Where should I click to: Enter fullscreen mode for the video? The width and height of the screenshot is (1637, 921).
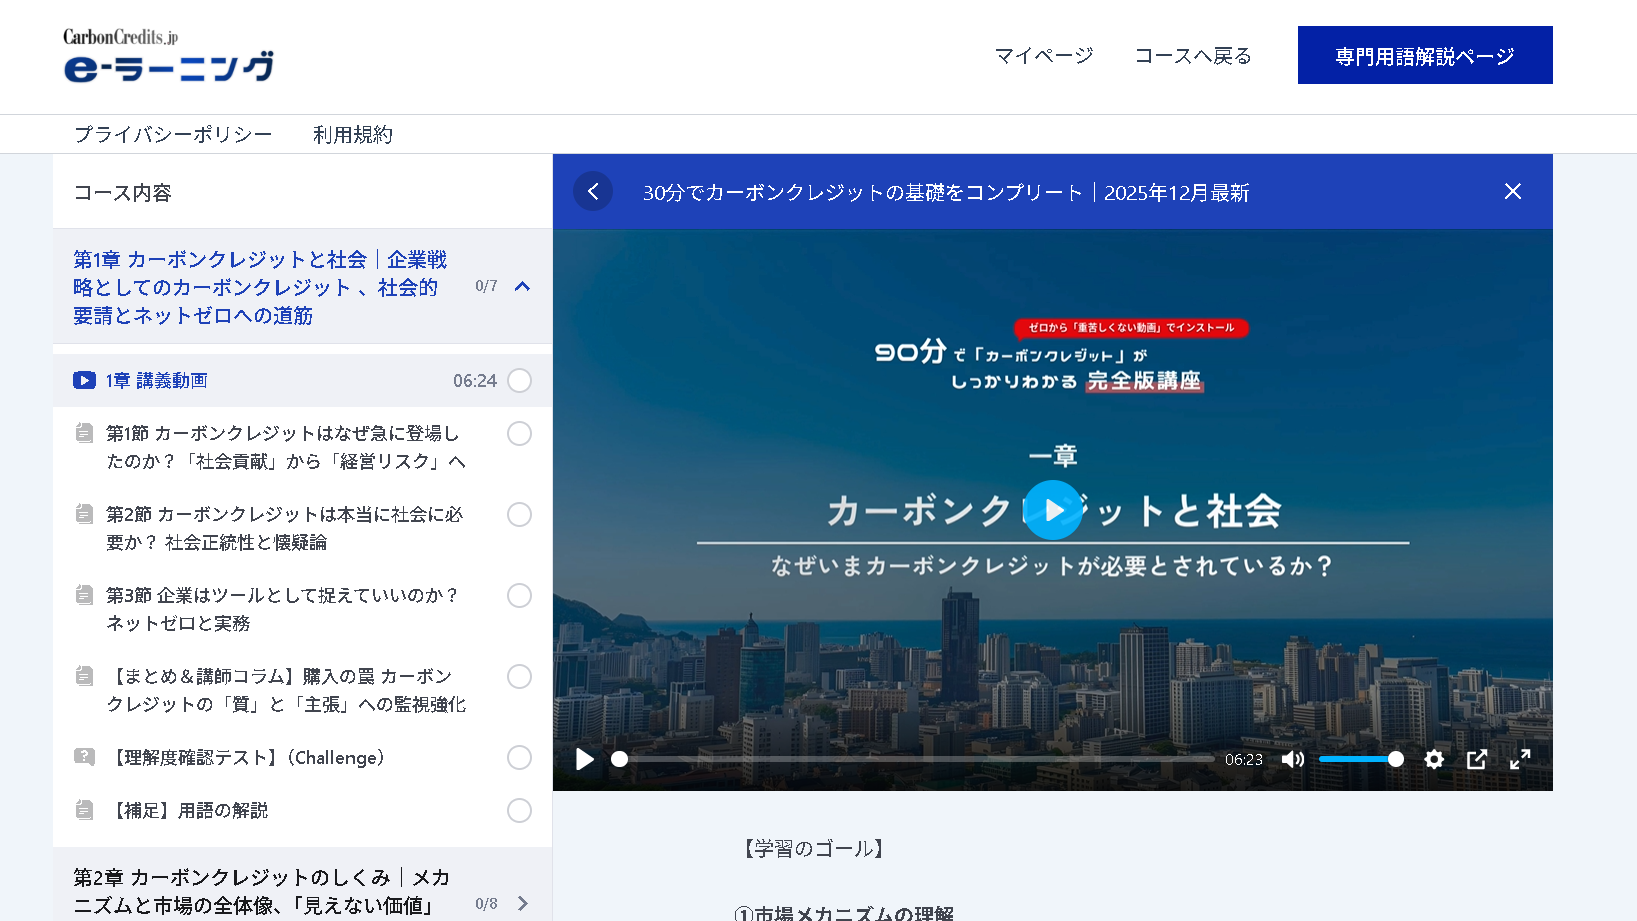1520,759
